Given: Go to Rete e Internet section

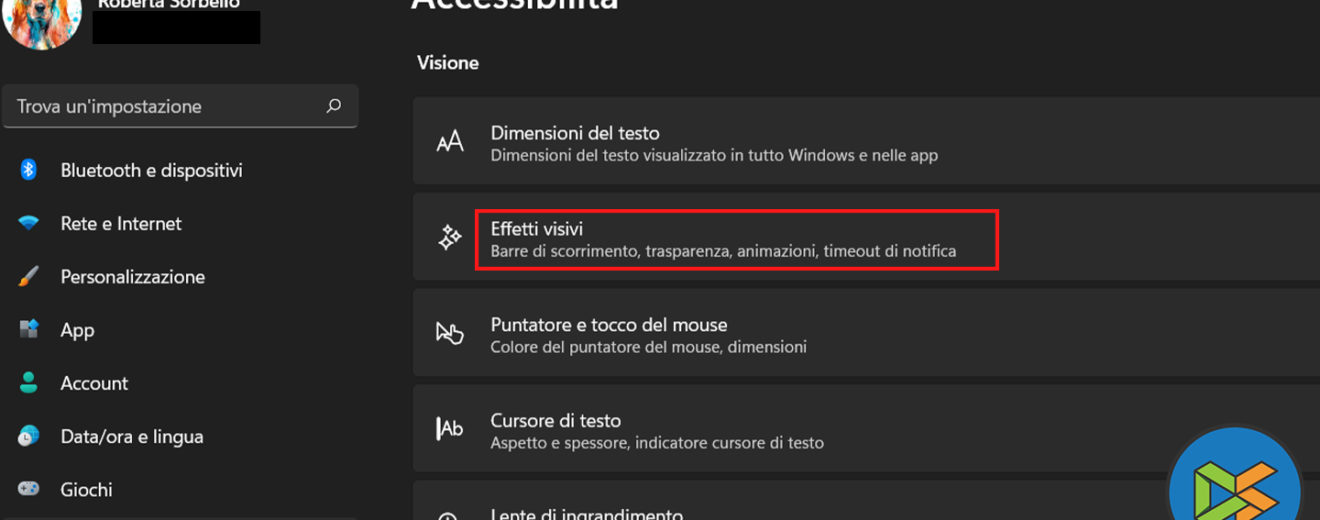Looking at the screenshot, I should 121,224.
